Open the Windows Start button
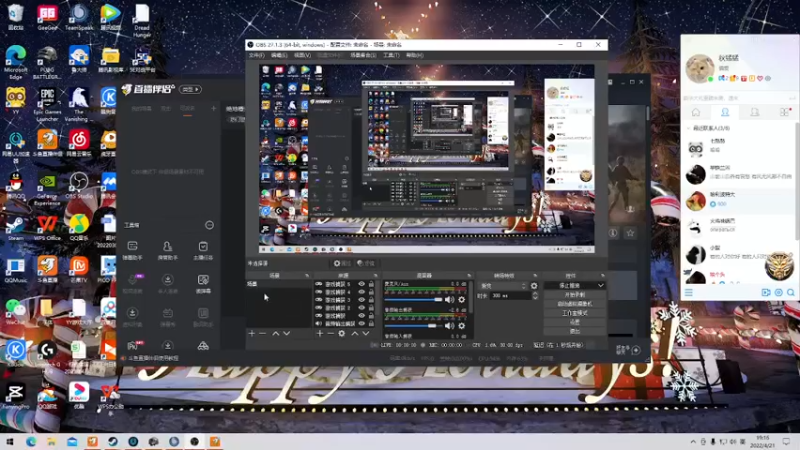This screenshot has height=450, width=800. (x=10, y=442)
